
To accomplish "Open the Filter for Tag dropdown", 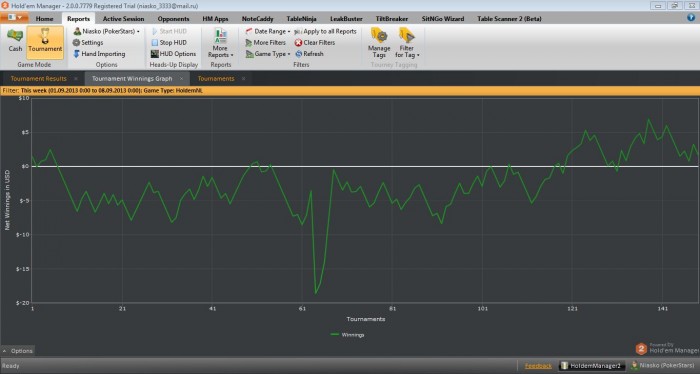I will tap(407, 43).
